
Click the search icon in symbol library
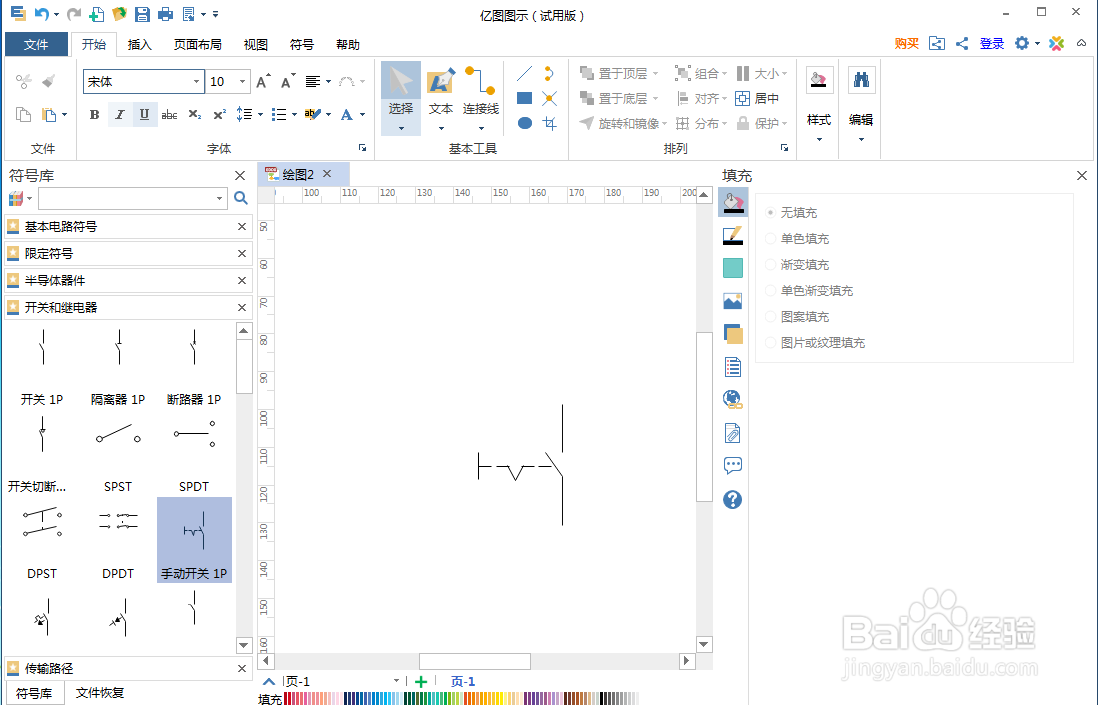241,198
